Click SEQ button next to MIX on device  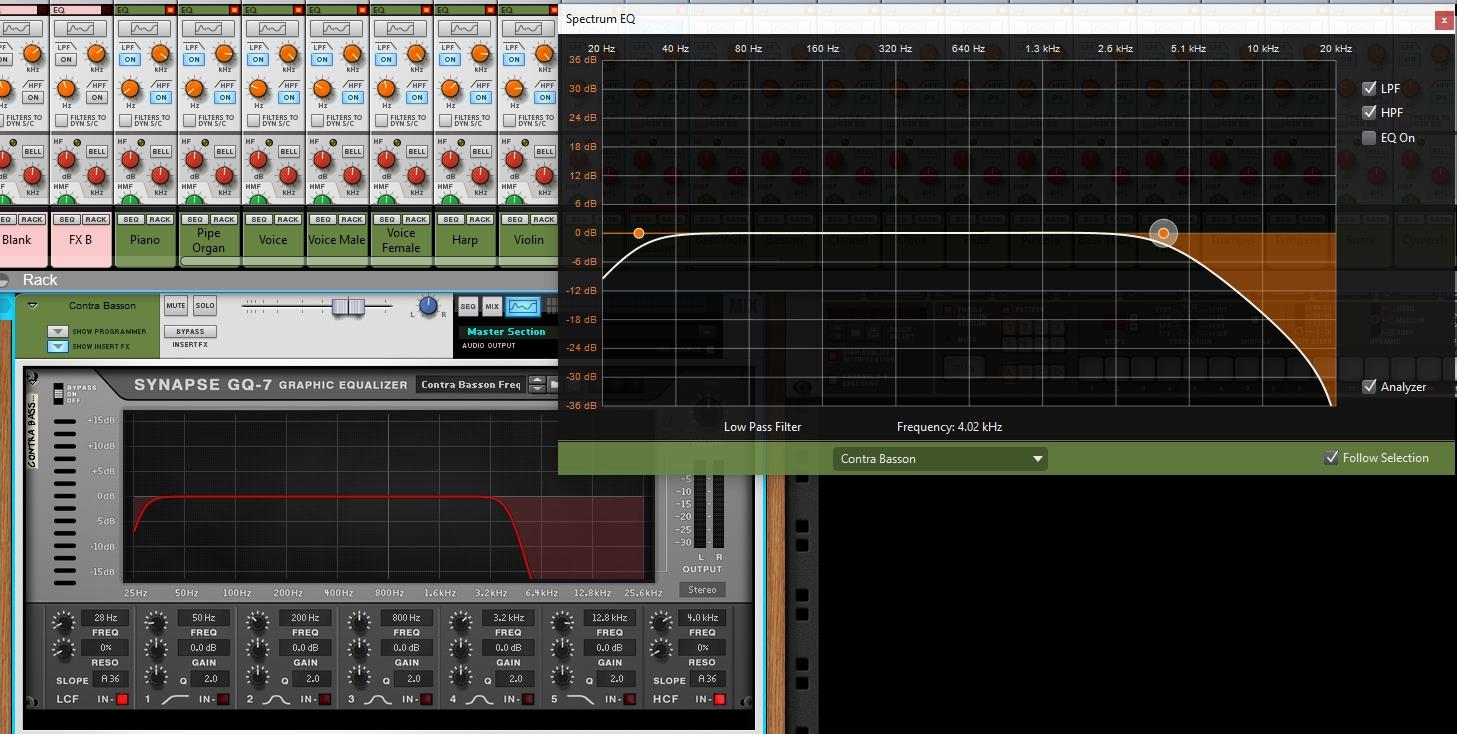pyautogui.click(x=467, y=306)
